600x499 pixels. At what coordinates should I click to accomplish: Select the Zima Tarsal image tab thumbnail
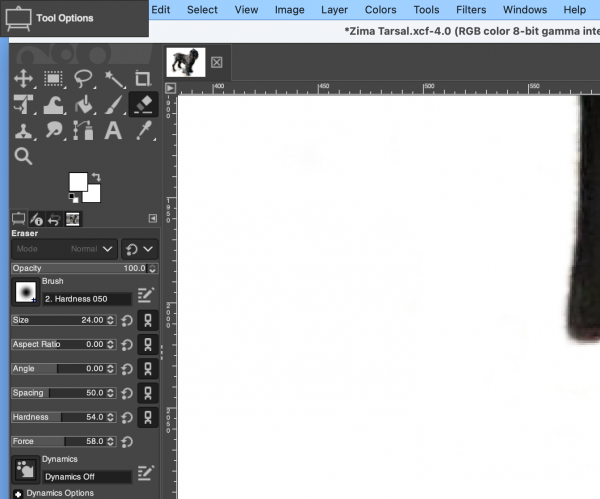[186, 62]
